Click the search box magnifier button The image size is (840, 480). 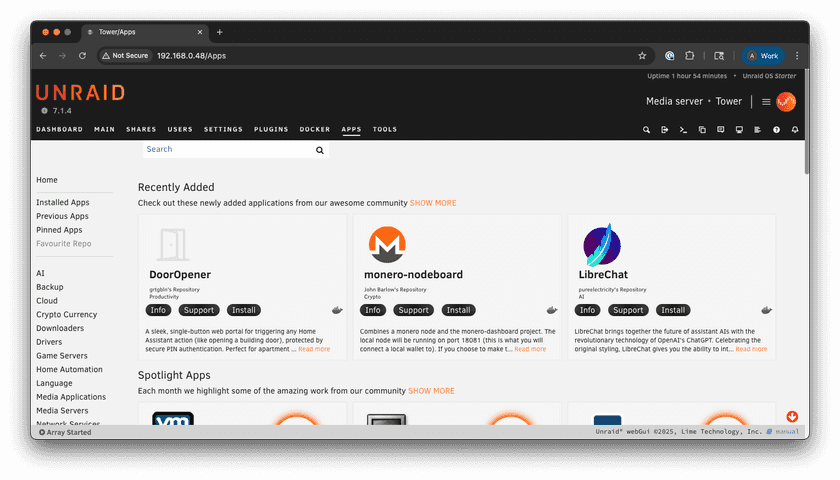click(320, 150)
